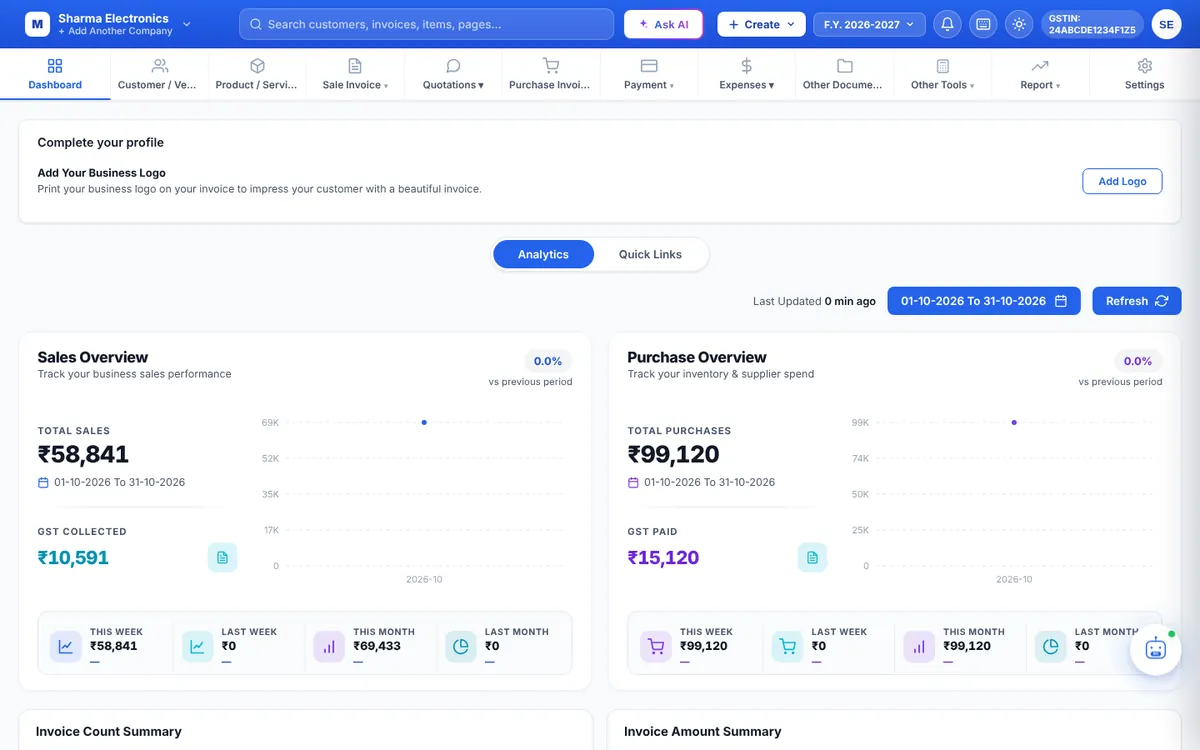Open the Other Documents tab
Viewport: 1200px width, 750px height.
tap(844, 74)
